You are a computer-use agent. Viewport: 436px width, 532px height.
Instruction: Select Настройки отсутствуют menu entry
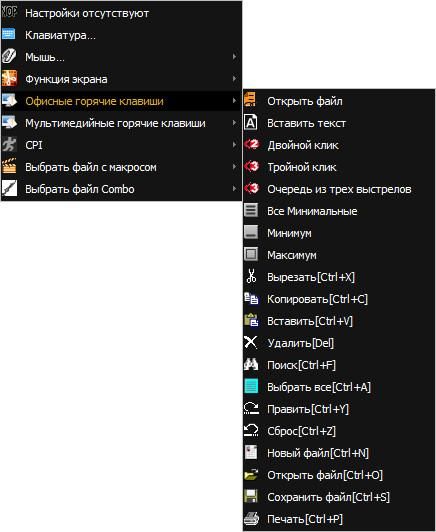pos(121,13)
